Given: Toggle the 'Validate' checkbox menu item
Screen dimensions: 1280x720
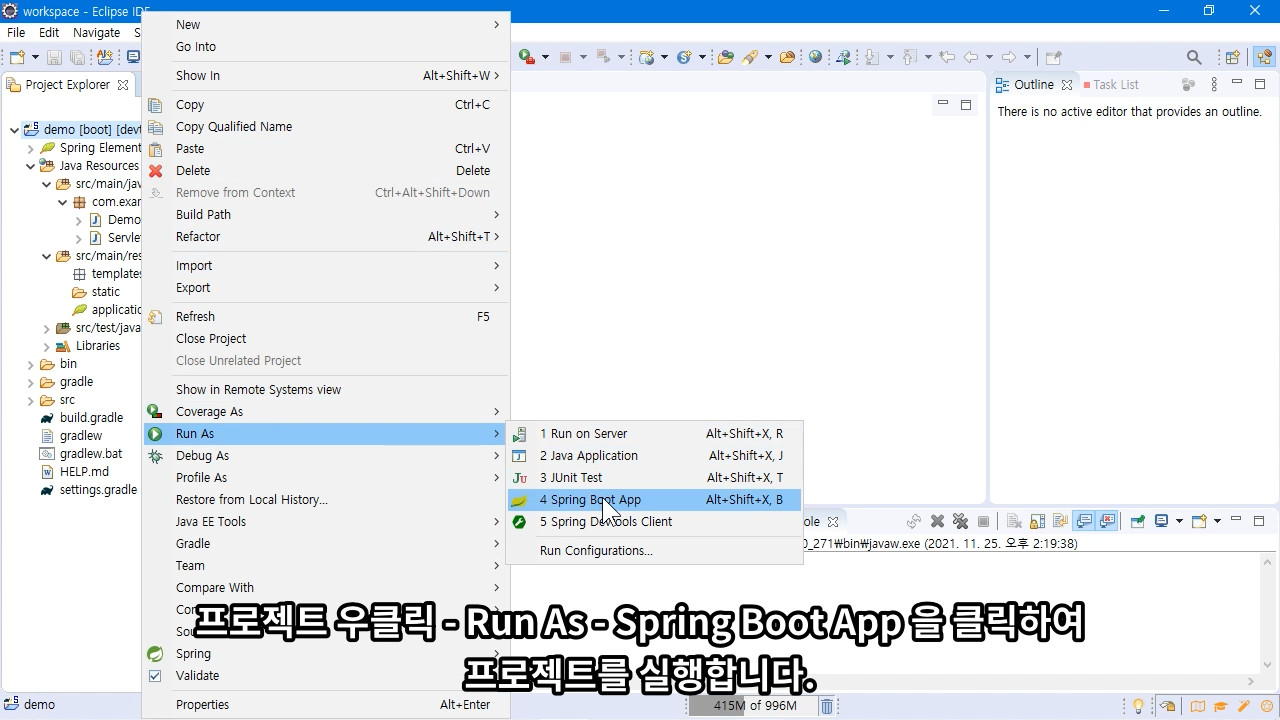Looking at the screenshot, I should click(x=325, y=676).
